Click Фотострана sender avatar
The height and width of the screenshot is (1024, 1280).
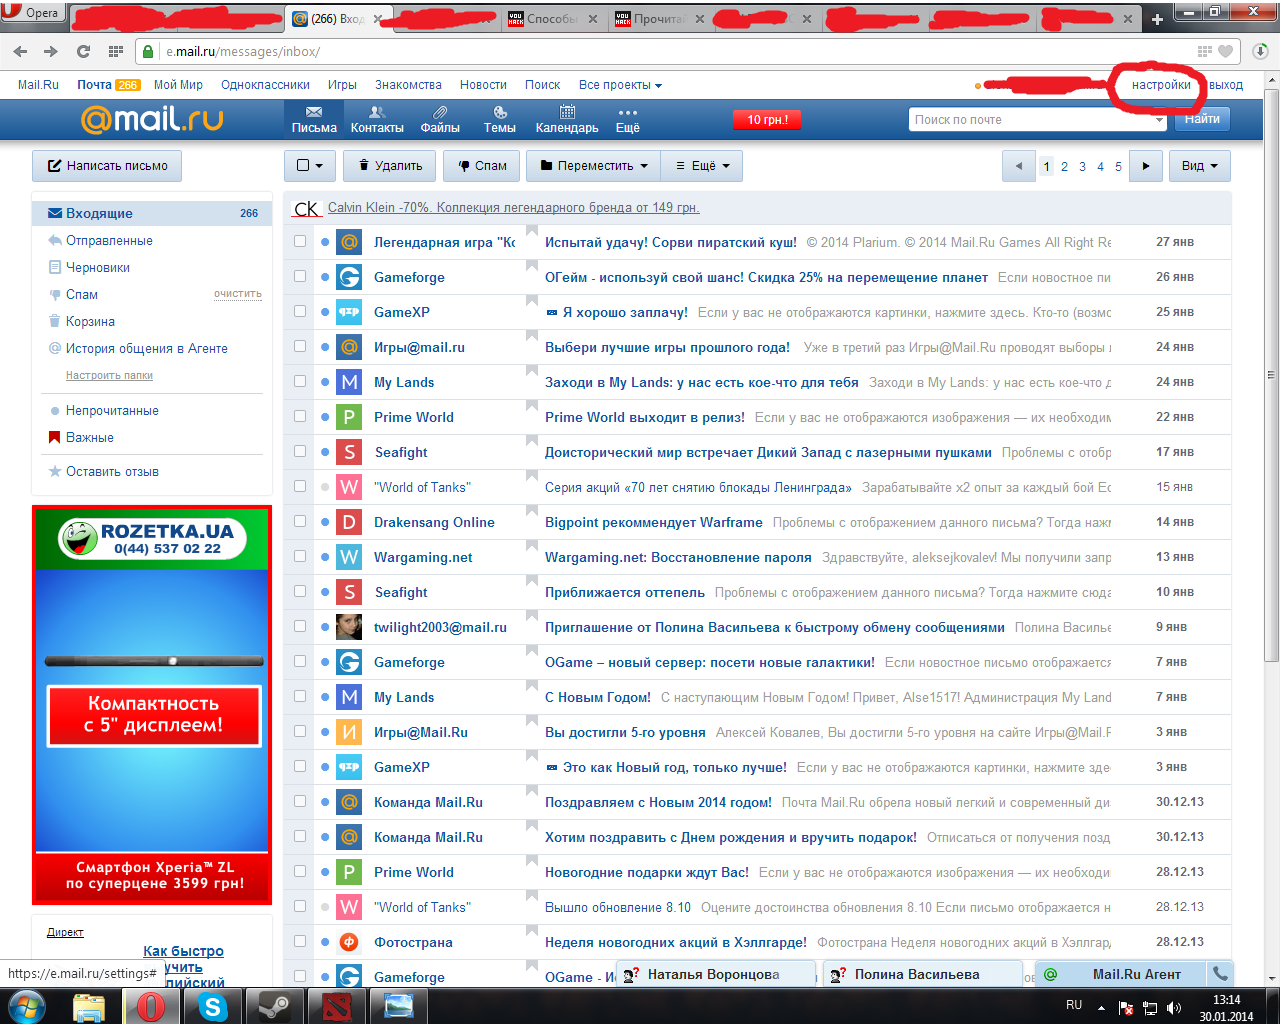click(x=349, y=942)
